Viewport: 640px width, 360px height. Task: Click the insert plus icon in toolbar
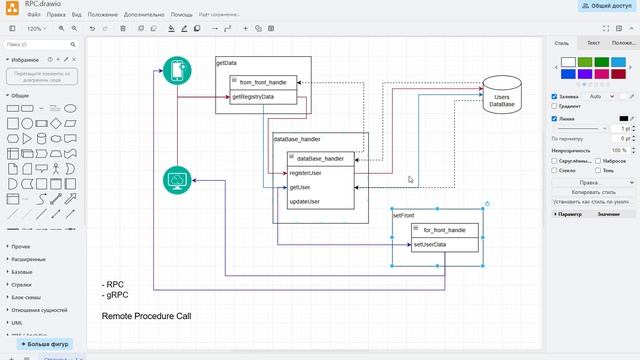(245, 29)
